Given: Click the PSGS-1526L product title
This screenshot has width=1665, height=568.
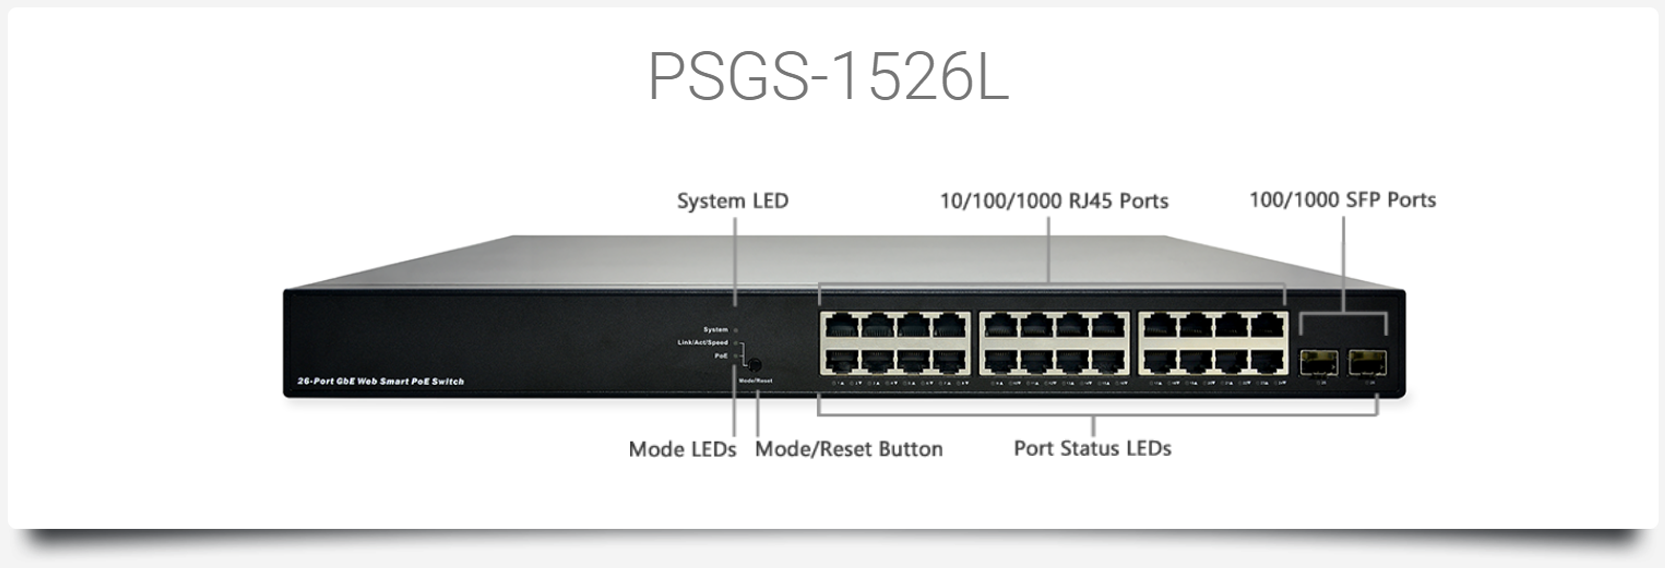Looking at the screenshot, I should pos(828,76).
